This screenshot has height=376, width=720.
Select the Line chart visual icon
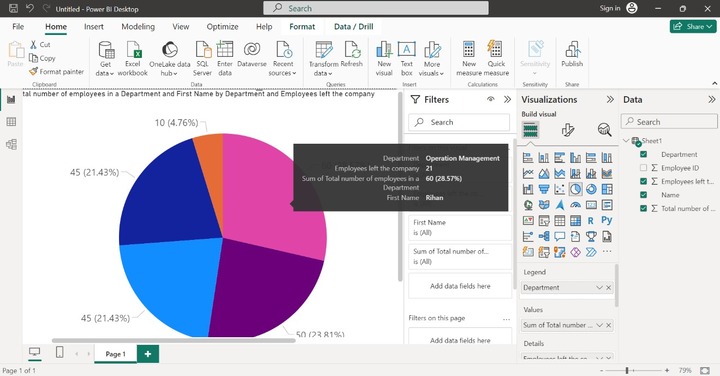528,174
